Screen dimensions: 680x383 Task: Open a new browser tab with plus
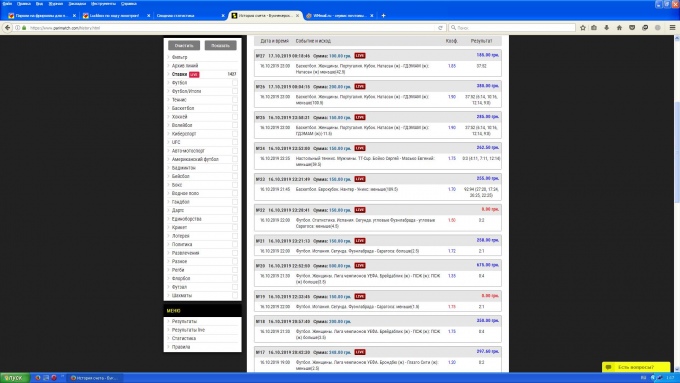coord(383,16)
